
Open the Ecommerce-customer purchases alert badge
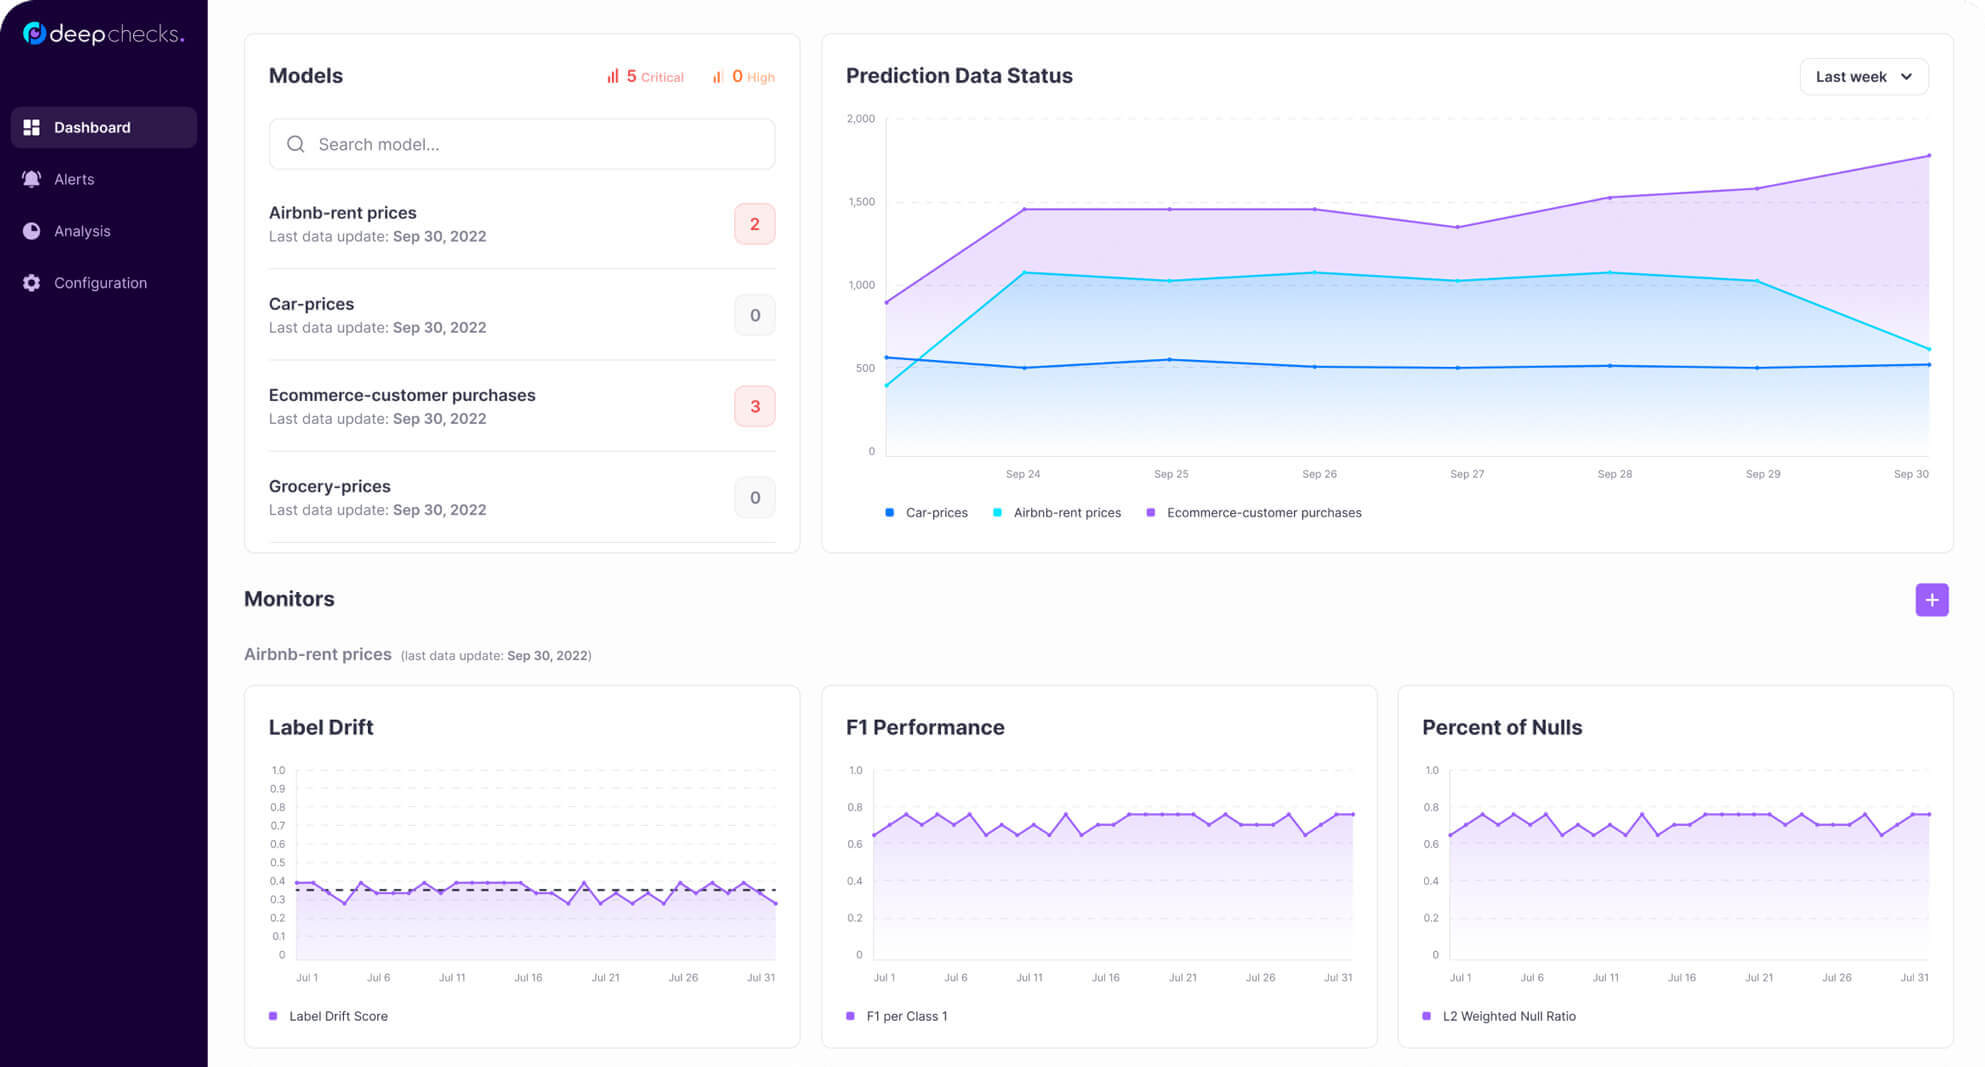[754, 406]
